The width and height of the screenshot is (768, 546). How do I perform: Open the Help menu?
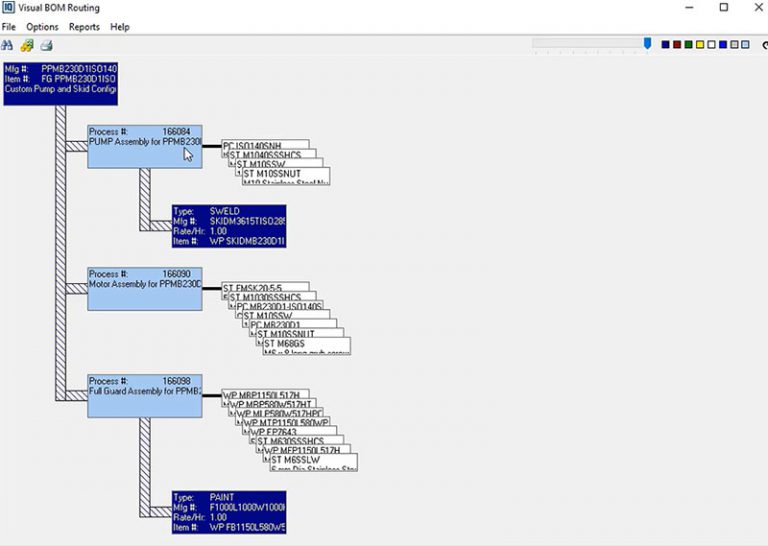120,27
